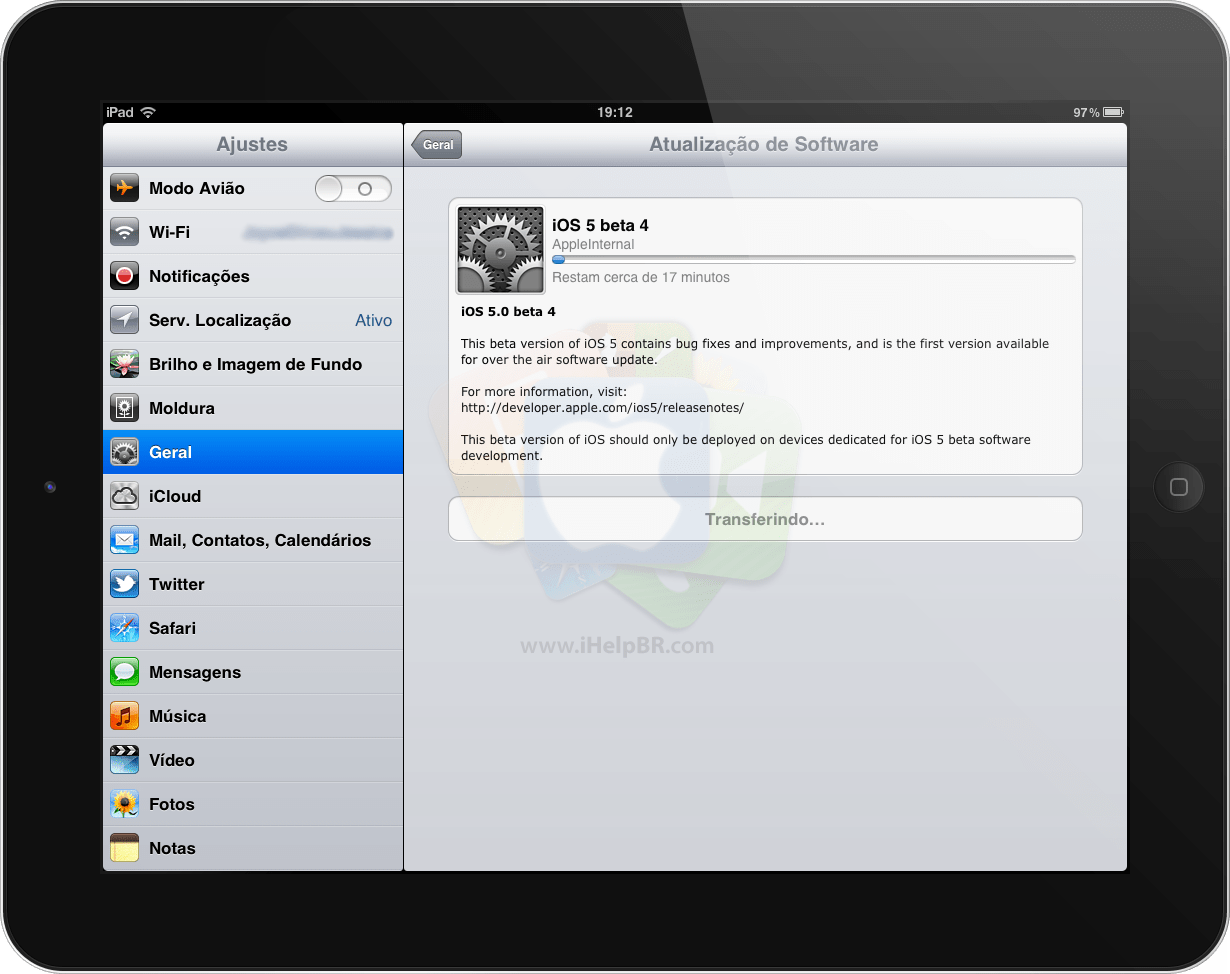Screen dimensions: 1230x974
Task: Toggle the Modo Avião switch
Action: (353, 188)
